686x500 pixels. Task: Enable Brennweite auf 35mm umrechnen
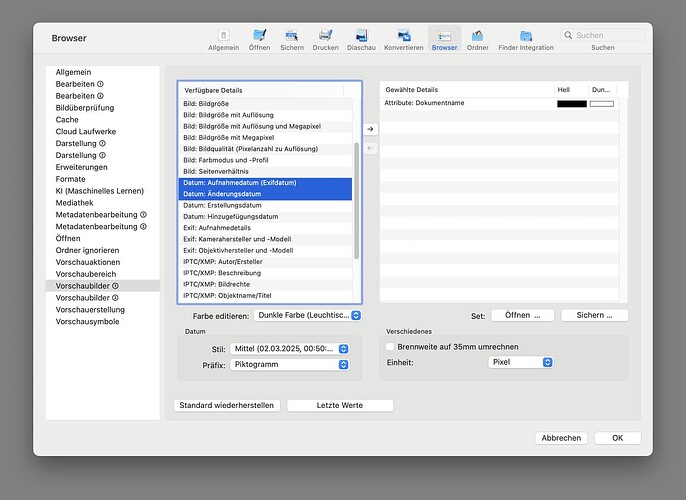click(390, 346)
